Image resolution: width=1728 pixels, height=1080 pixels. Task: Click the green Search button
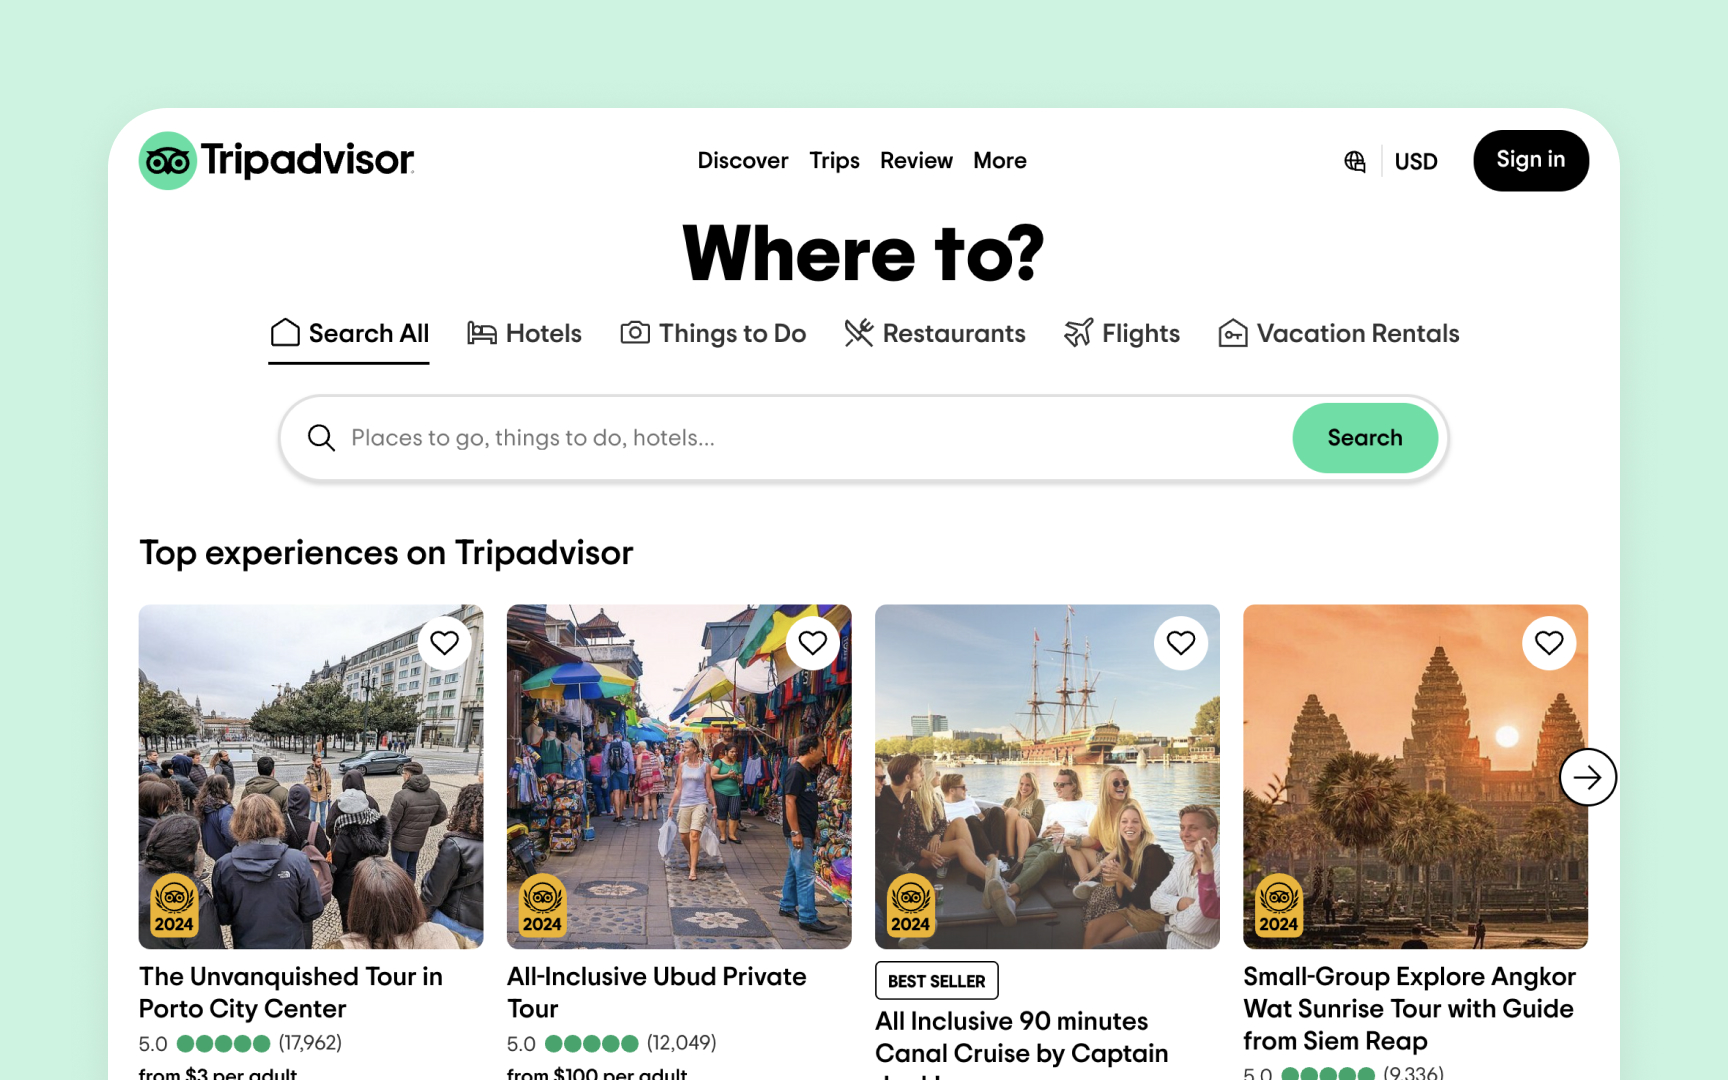click(1365, 438)
